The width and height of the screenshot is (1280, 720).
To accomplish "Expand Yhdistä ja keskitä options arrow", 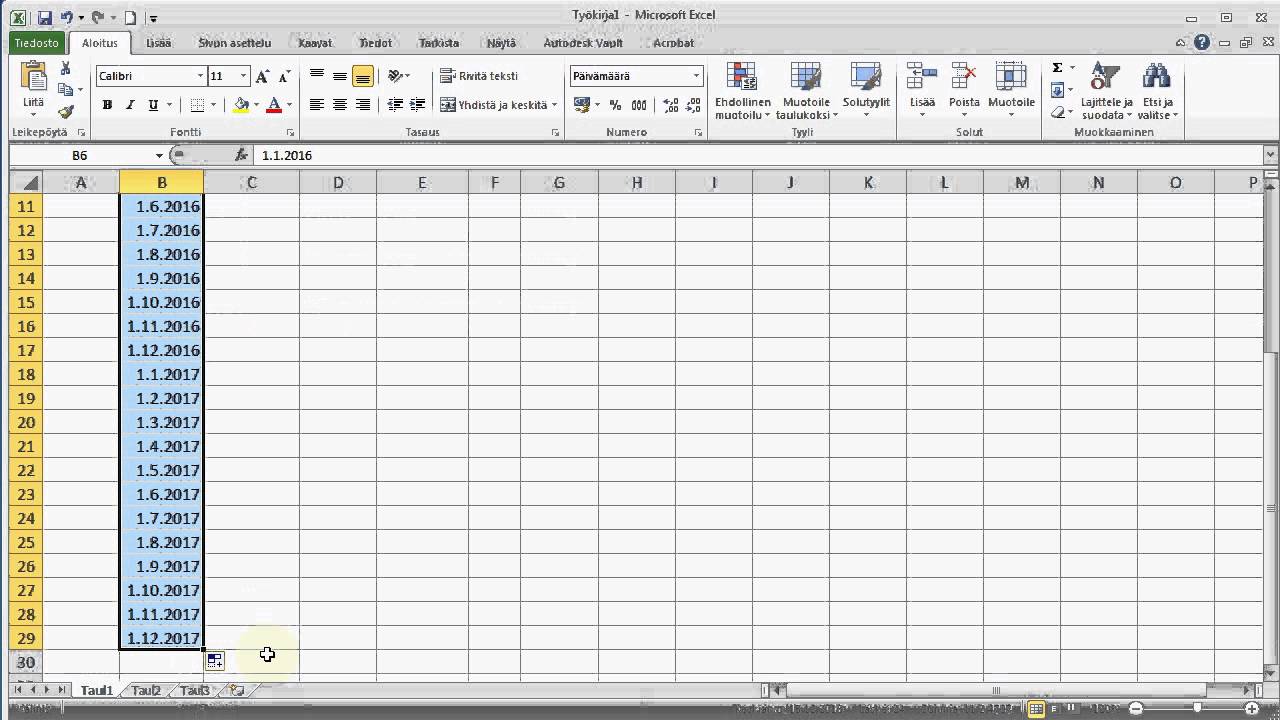I will (x=554, y=105).
